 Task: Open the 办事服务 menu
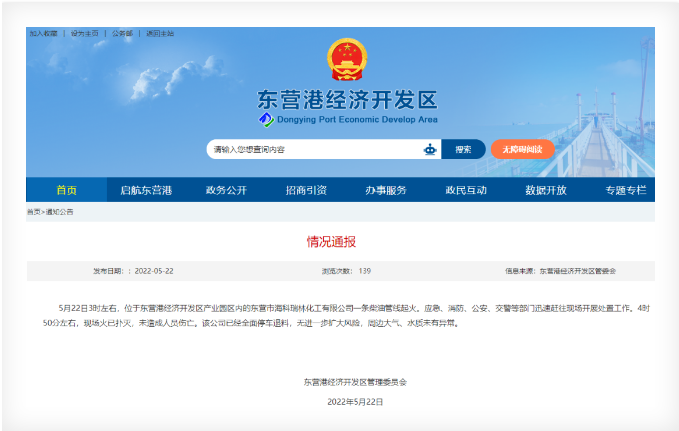[386, 190]
